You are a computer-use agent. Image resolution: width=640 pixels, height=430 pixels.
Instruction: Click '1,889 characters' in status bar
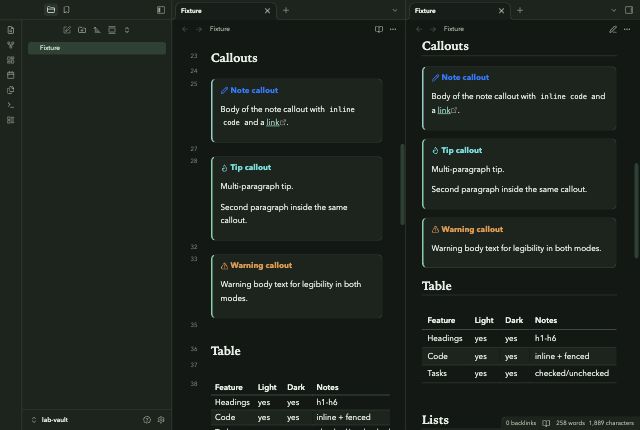(611, 423)
